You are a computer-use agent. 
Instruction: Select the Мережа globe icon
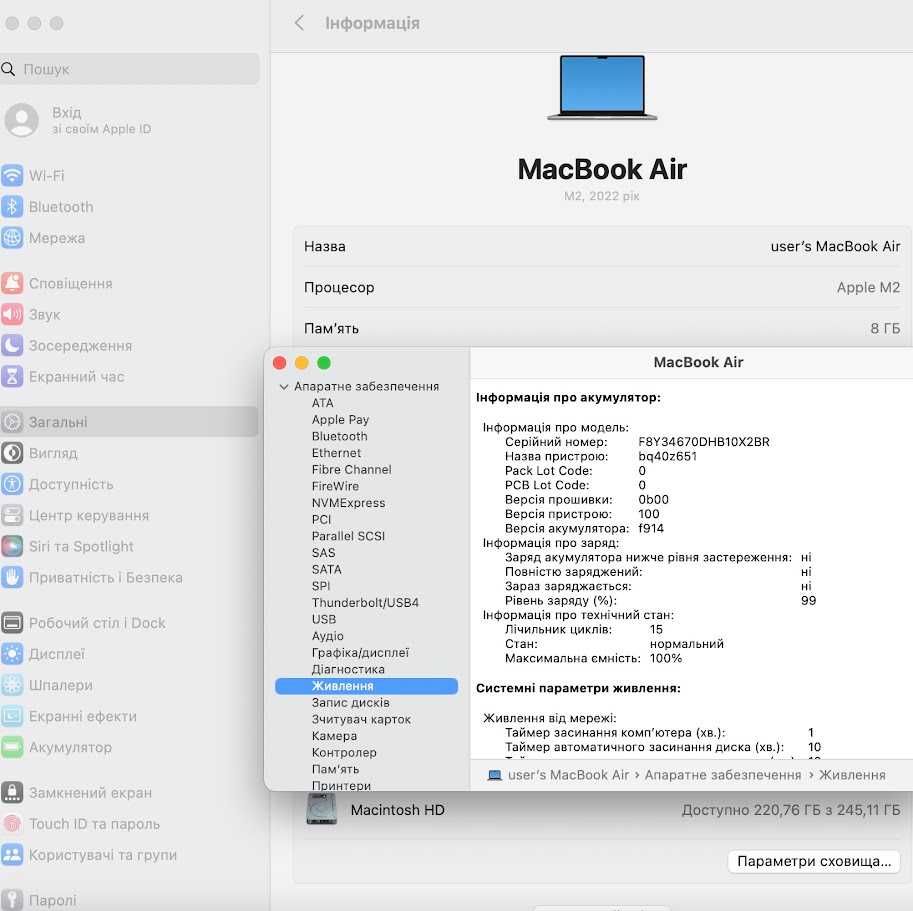pyautogui.click(x=12, y=238)
